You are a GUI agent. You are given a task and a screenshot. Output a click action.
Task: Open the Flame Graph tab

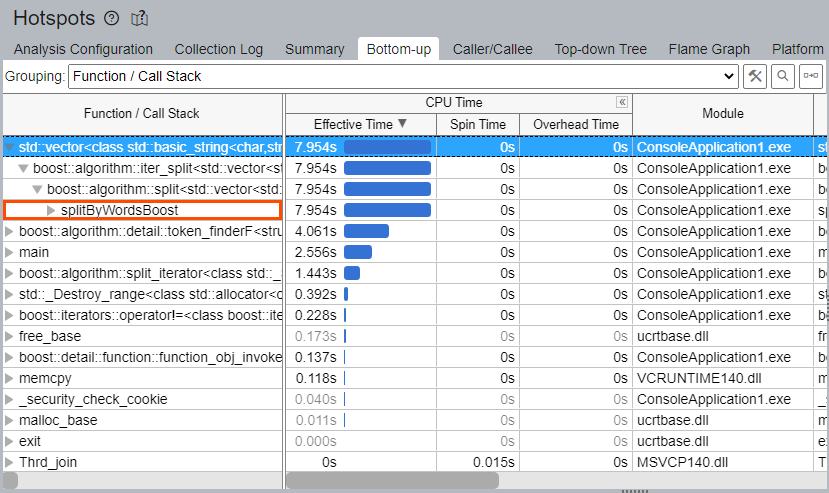pyautogui.click(x=709, y=49)
